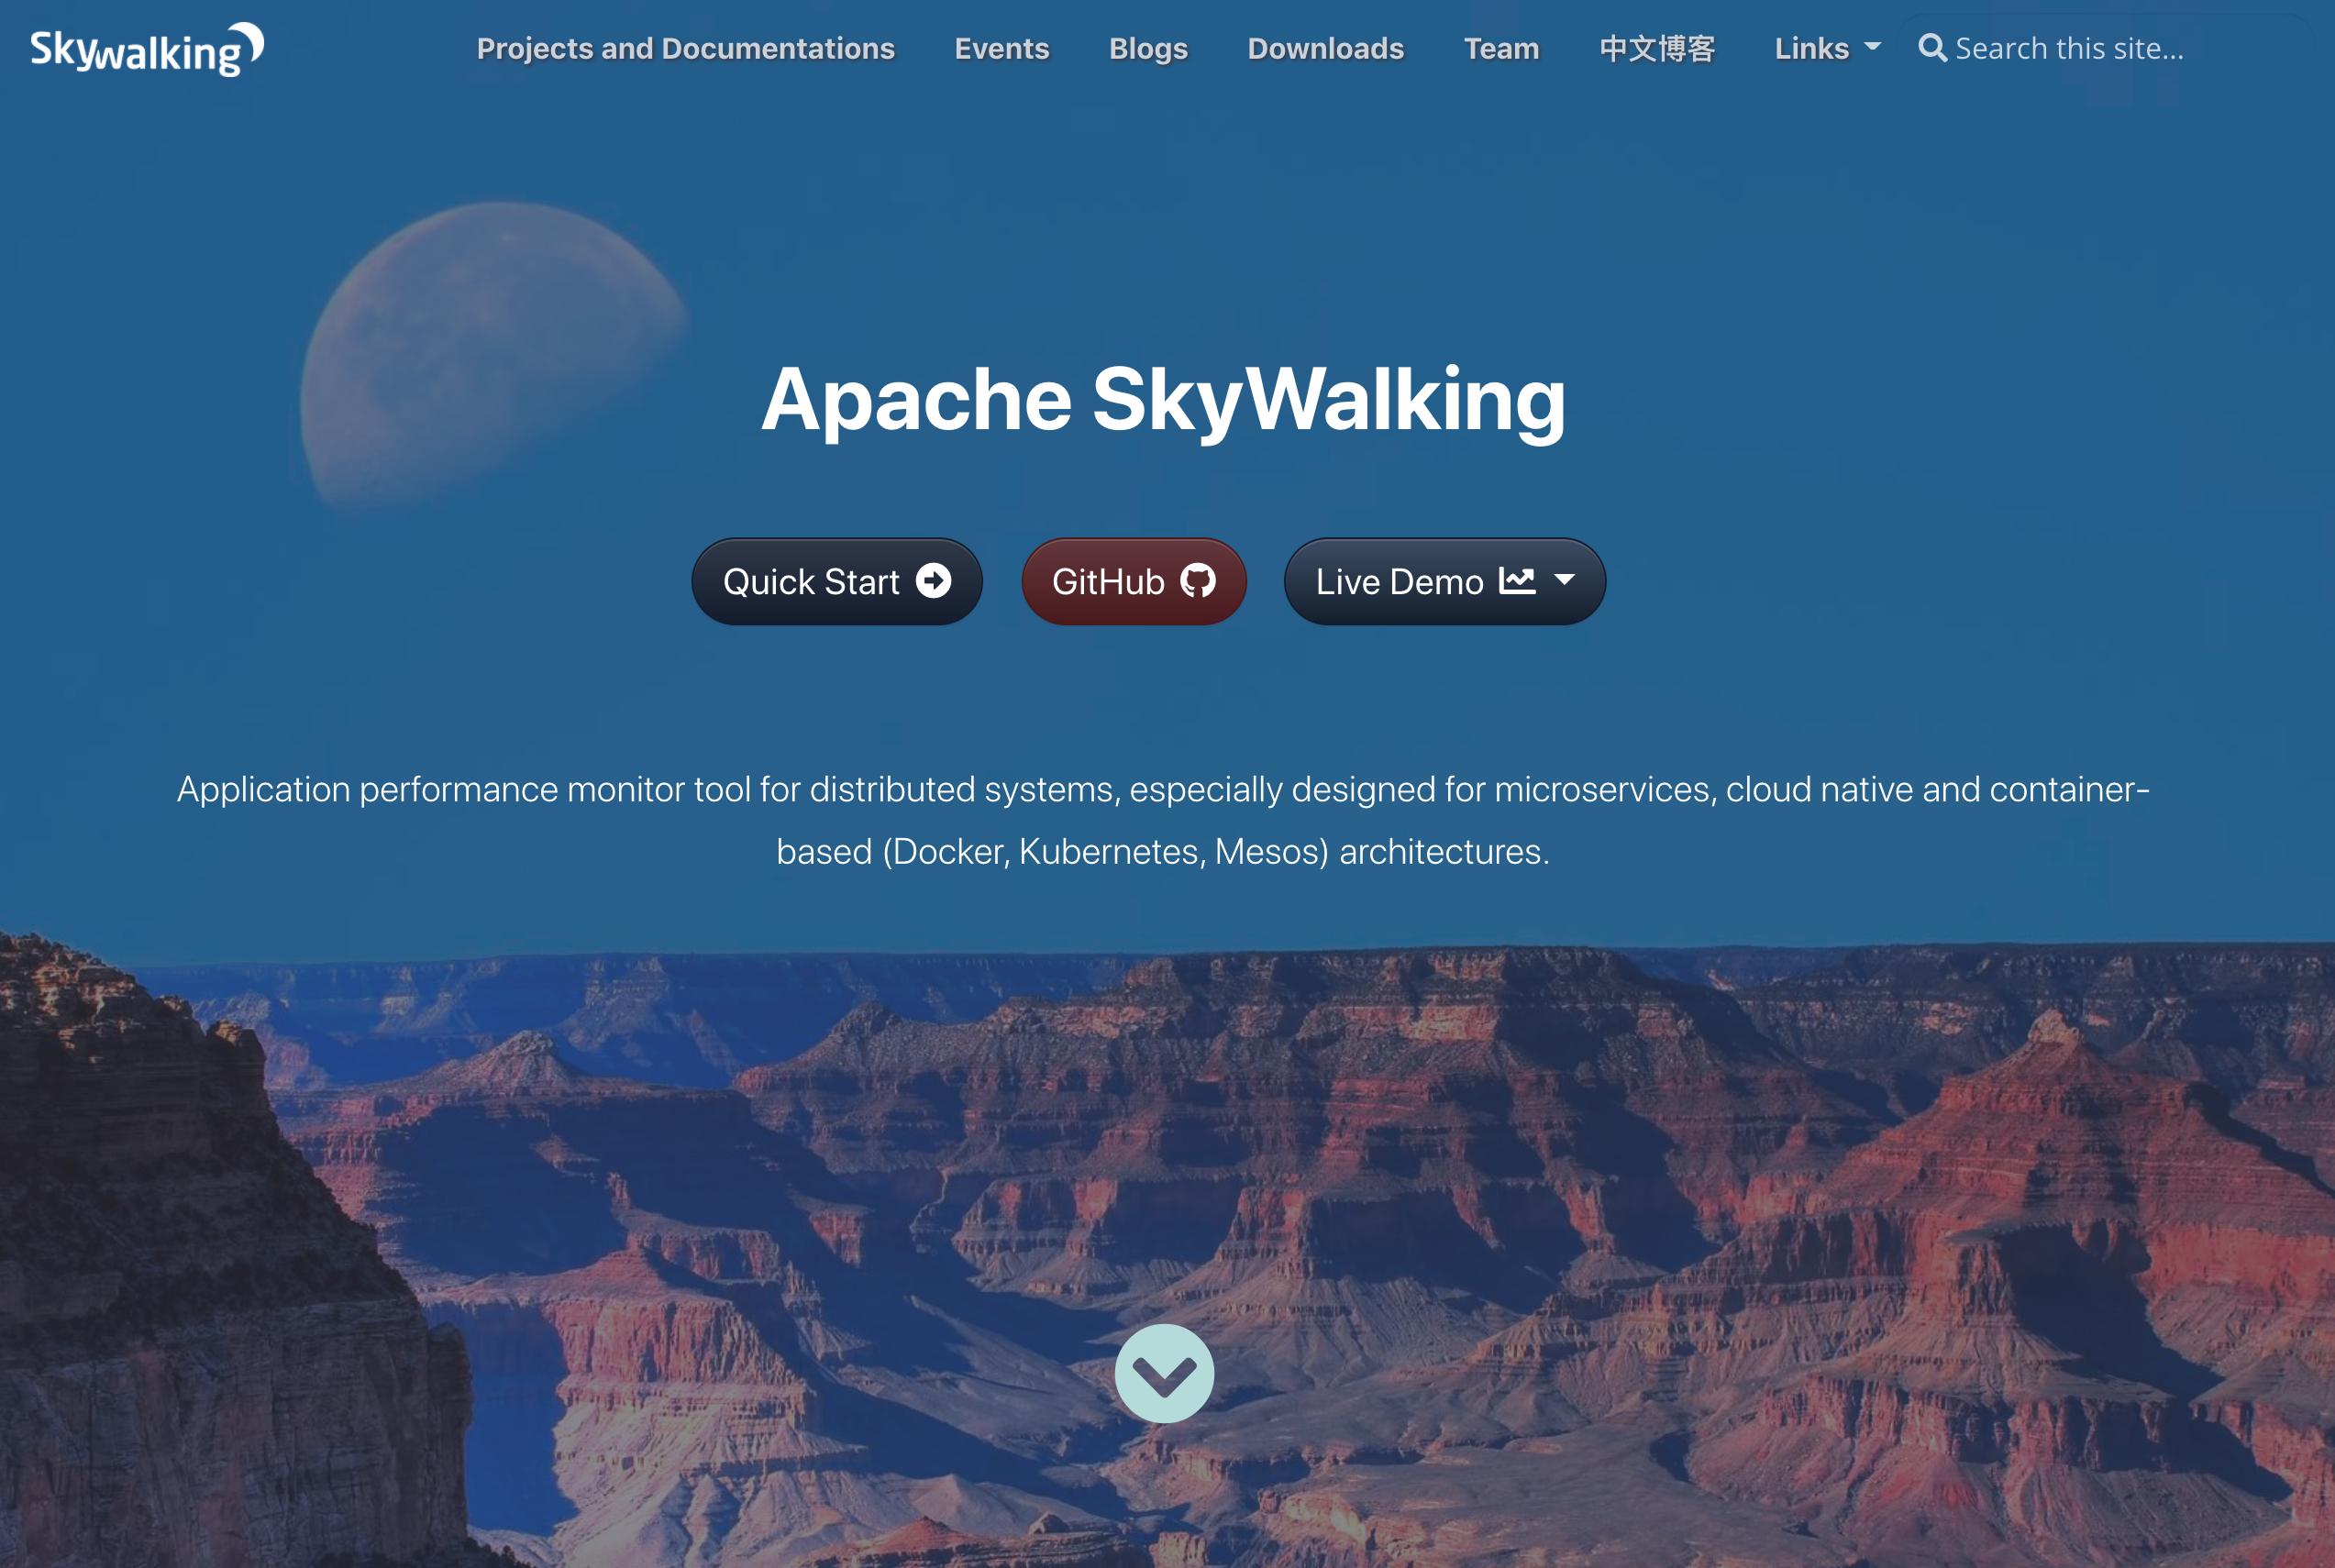This screenshot has height=1568, width=2335.
Task: Open the Live Demo dropdown arrow
Action: click(x=1565, y=580)
